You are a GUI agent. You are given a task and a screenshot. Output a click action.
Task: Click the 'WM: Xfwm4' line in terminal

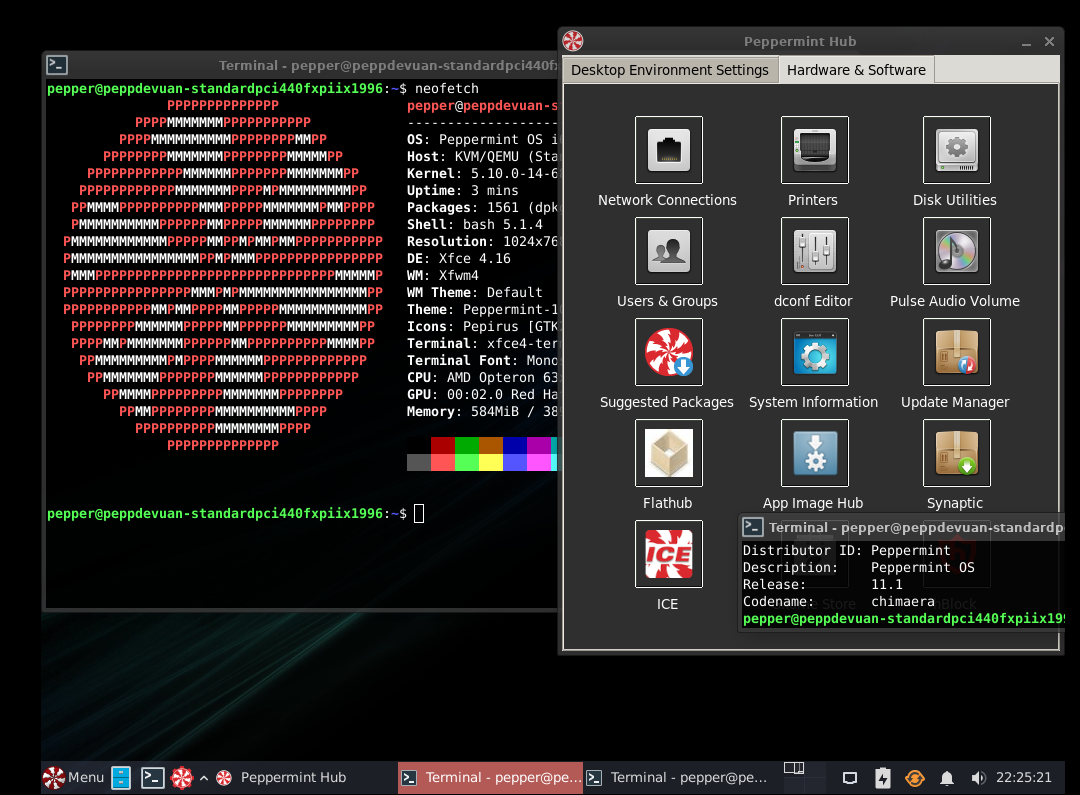(x=442, y=276)
